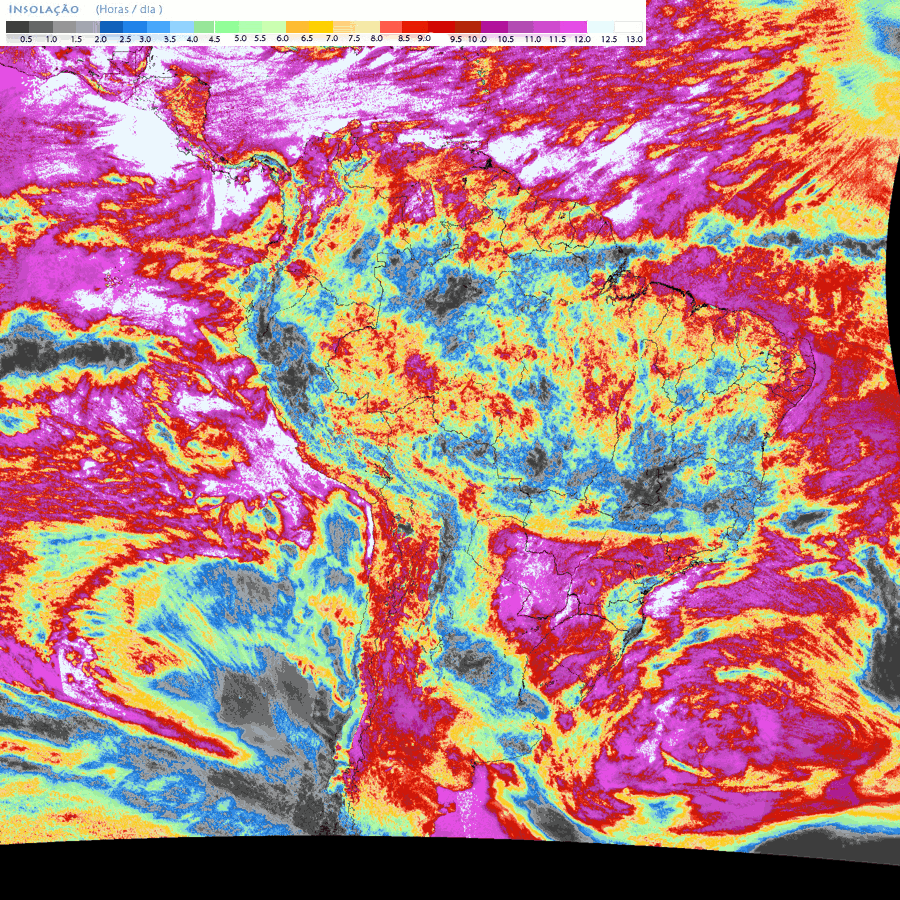
Task: Select the orange swatch left of 6.5
Action: [298, 27]
